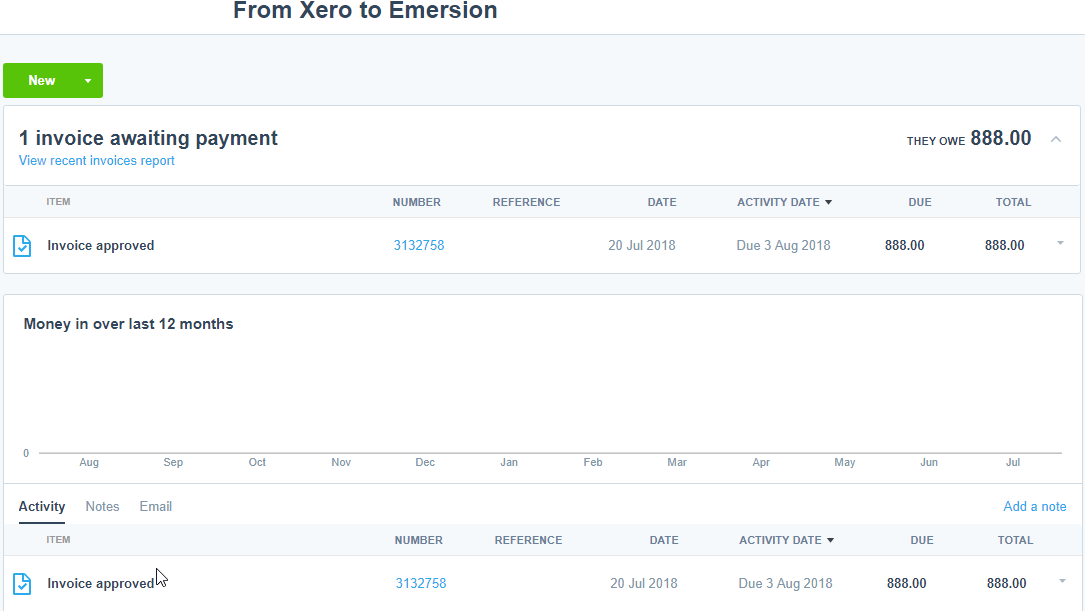Switch to the Notes tab
The height and width of the screenshot is (611, 1085).
click(102, 507)
